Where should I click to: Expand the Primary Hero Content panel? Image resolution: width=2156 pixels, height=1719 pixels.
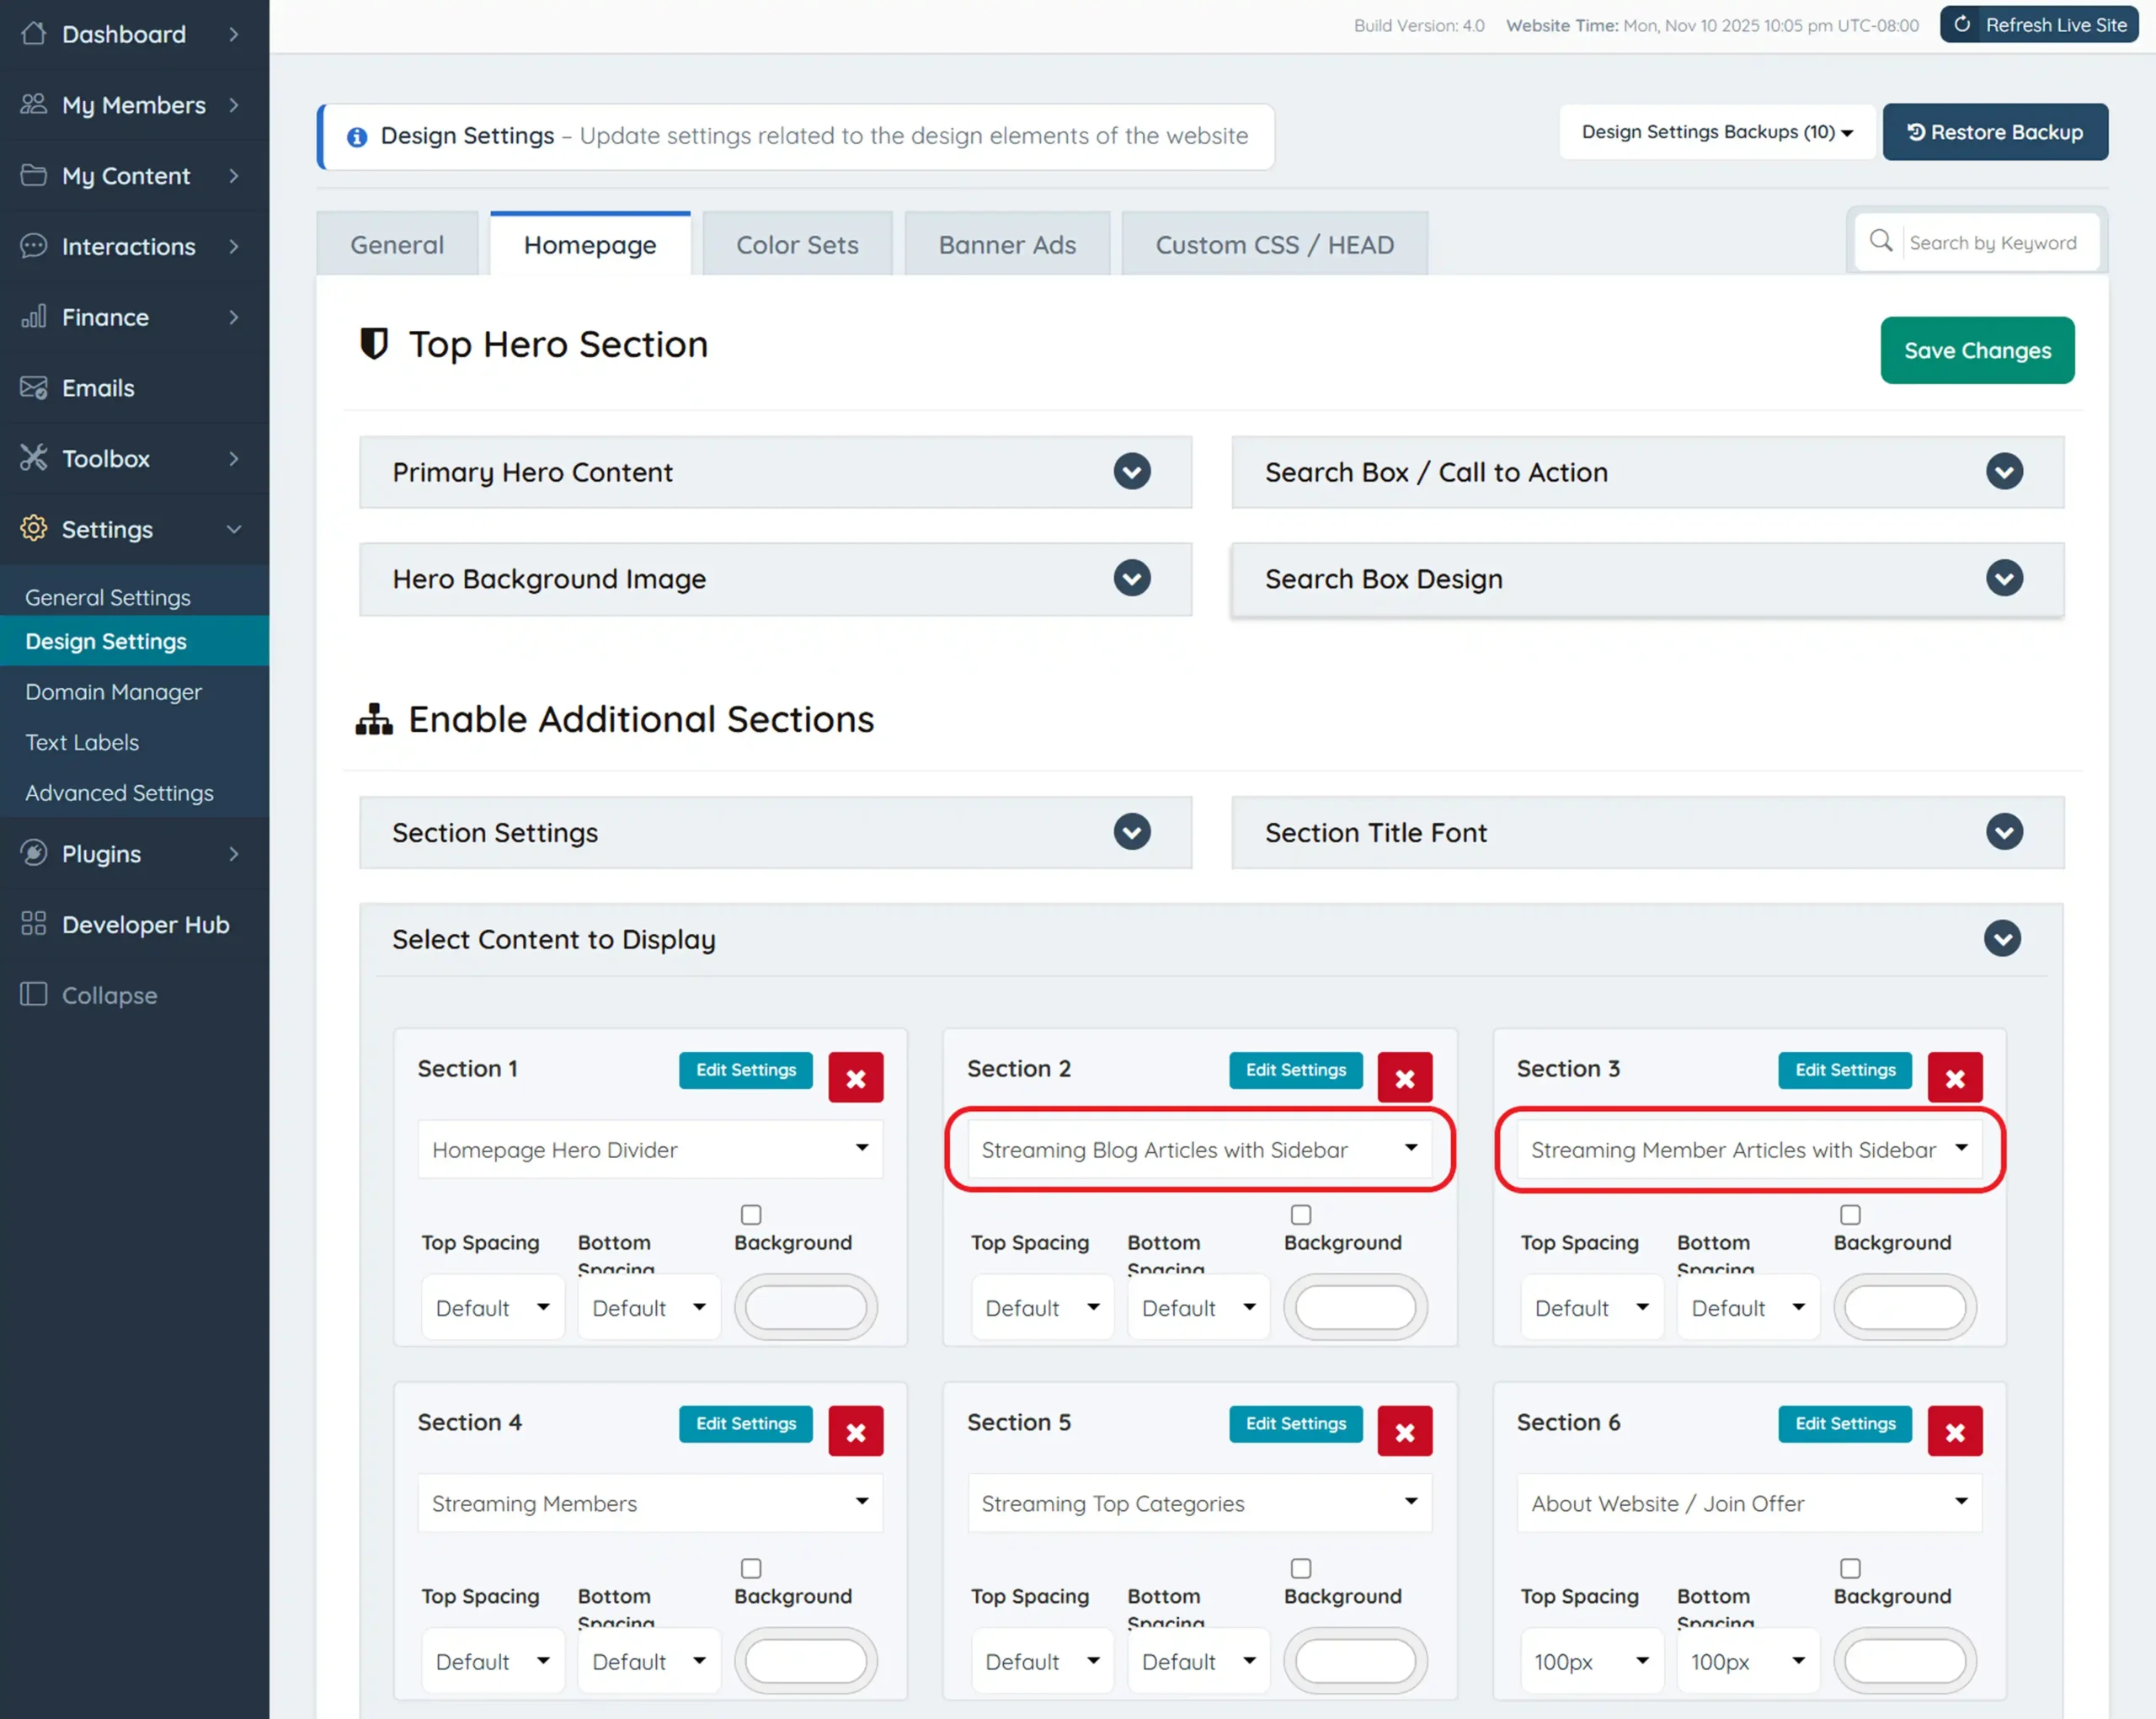click(x=1132, y=472)
